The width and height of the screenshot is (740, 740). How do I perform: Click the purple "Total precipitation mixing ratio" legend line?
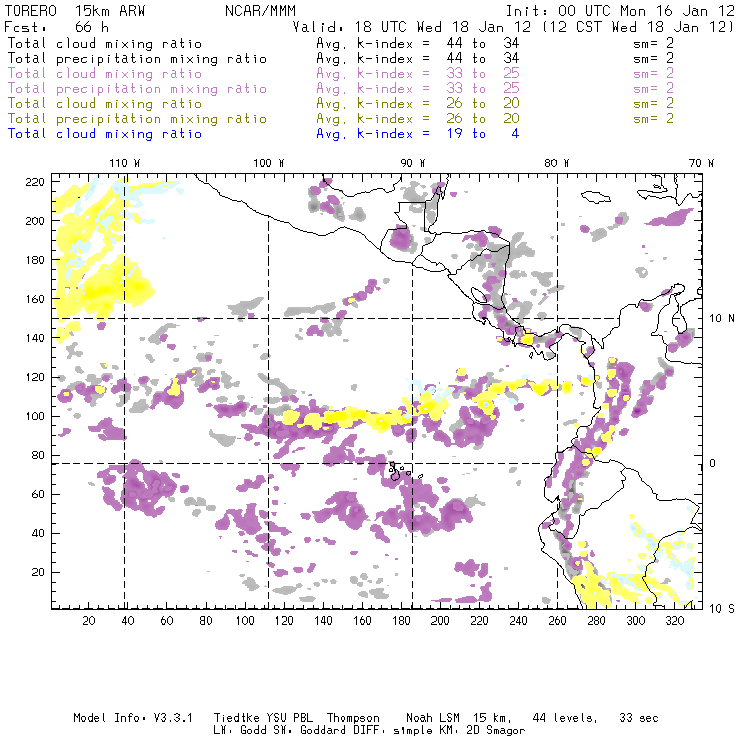coord(137,89)
